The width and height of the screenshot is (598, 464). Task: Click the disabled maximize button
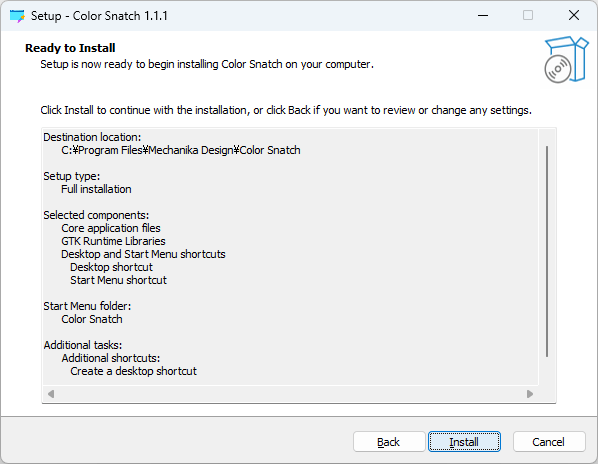coord(528,16)
